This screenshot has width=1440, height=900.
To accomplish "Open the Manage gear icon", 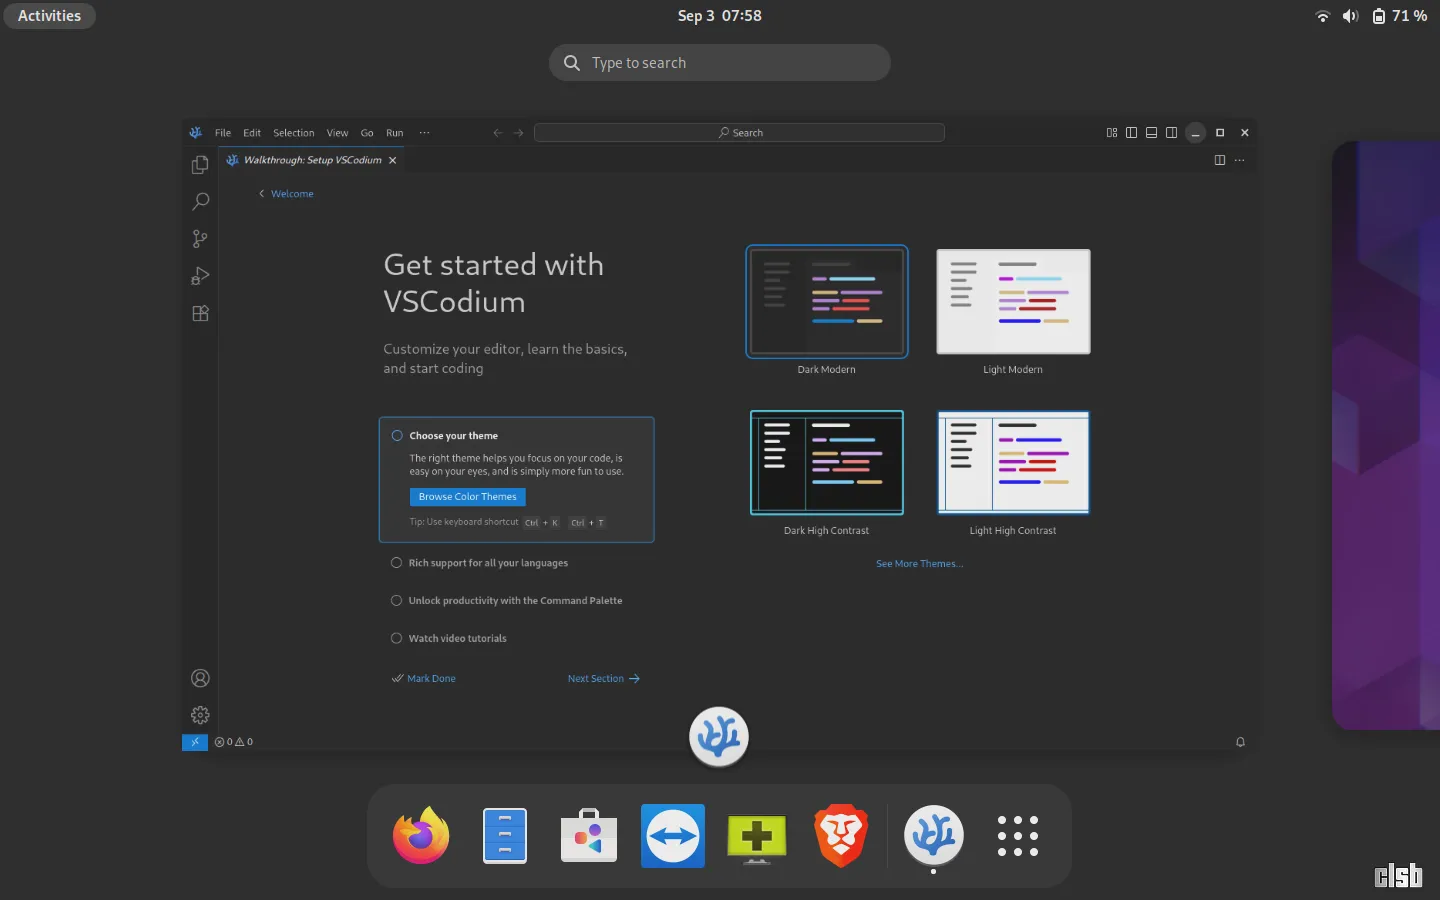I will (200, 715).
